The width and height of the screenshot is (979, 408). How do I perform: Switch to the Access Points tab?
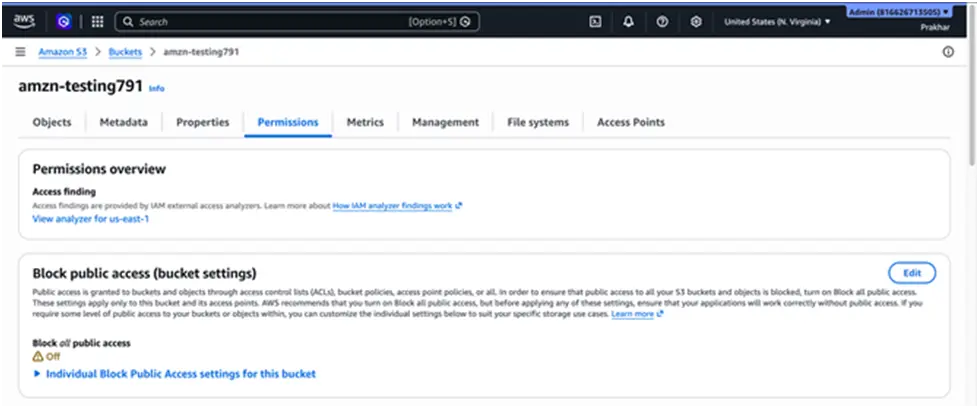[631, 122]
